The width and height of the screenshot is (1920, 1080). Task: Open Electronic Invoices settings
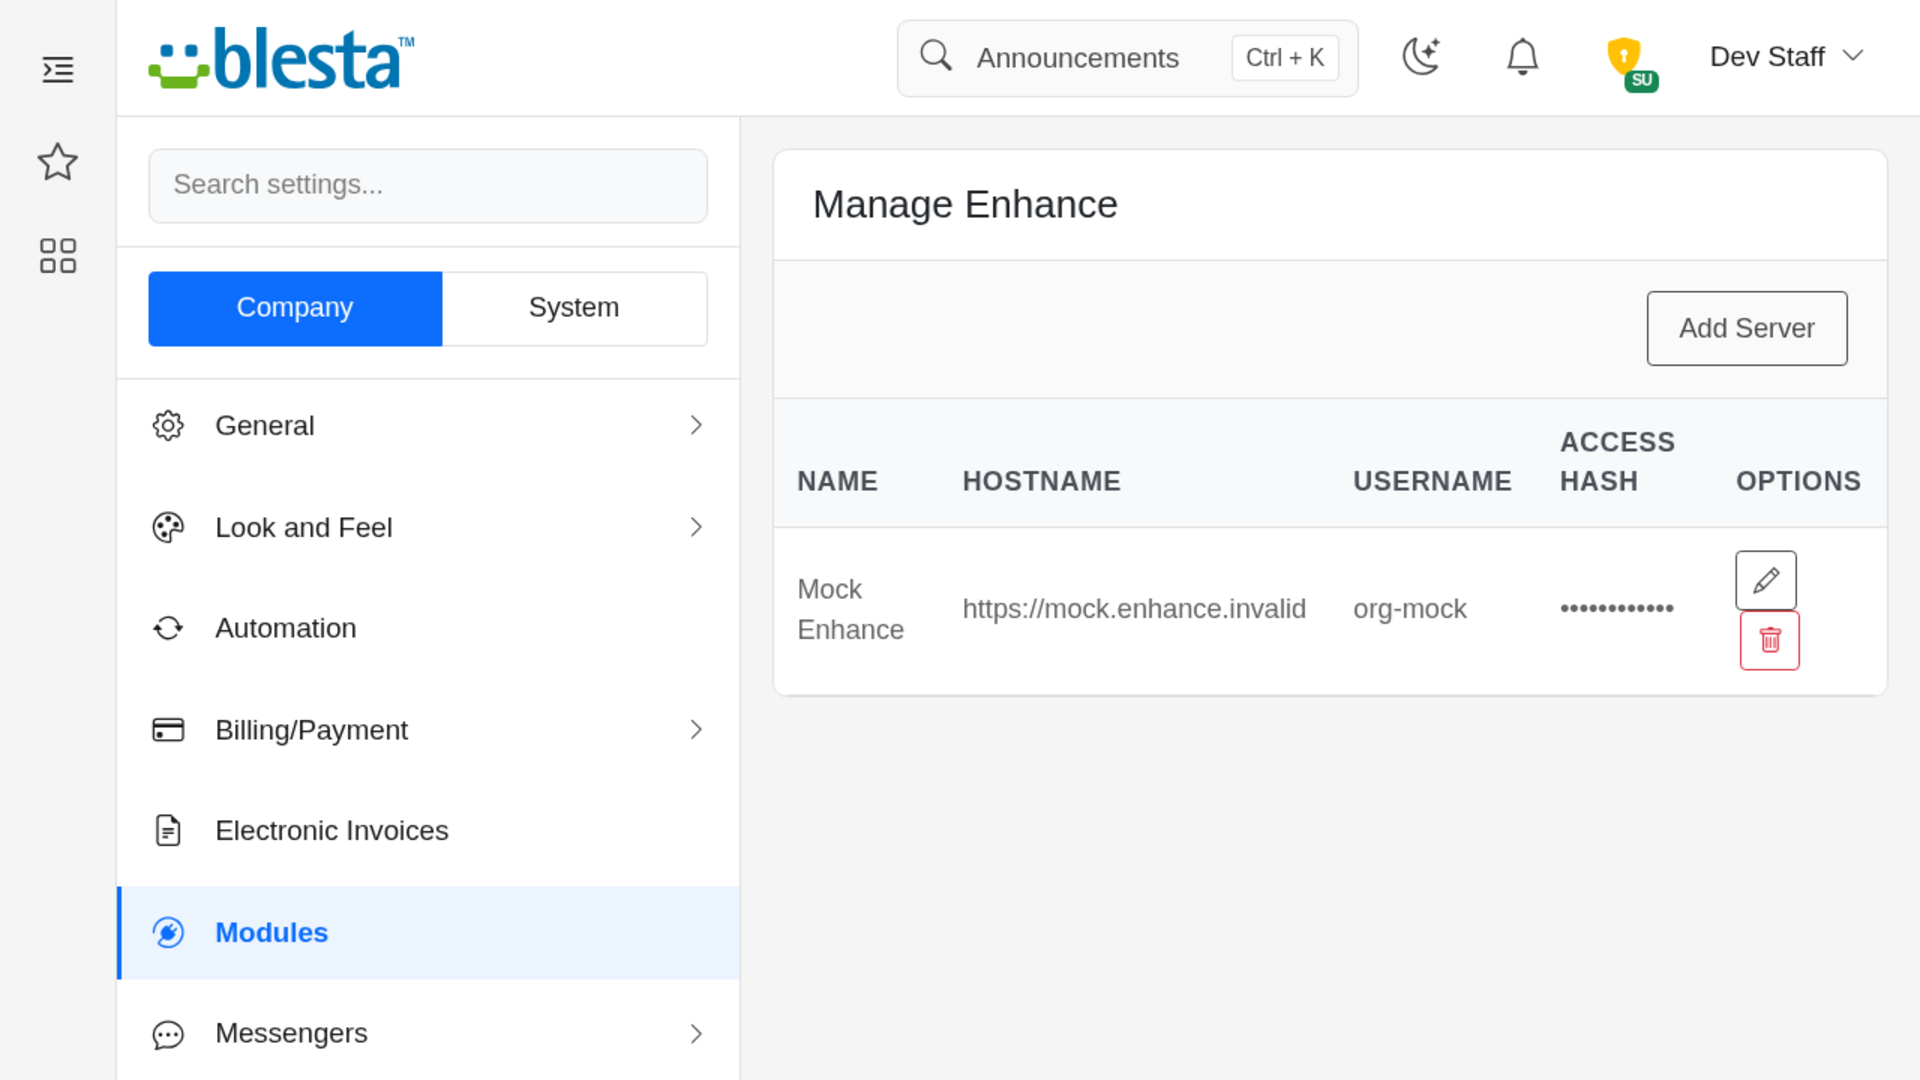pos(428,831)
